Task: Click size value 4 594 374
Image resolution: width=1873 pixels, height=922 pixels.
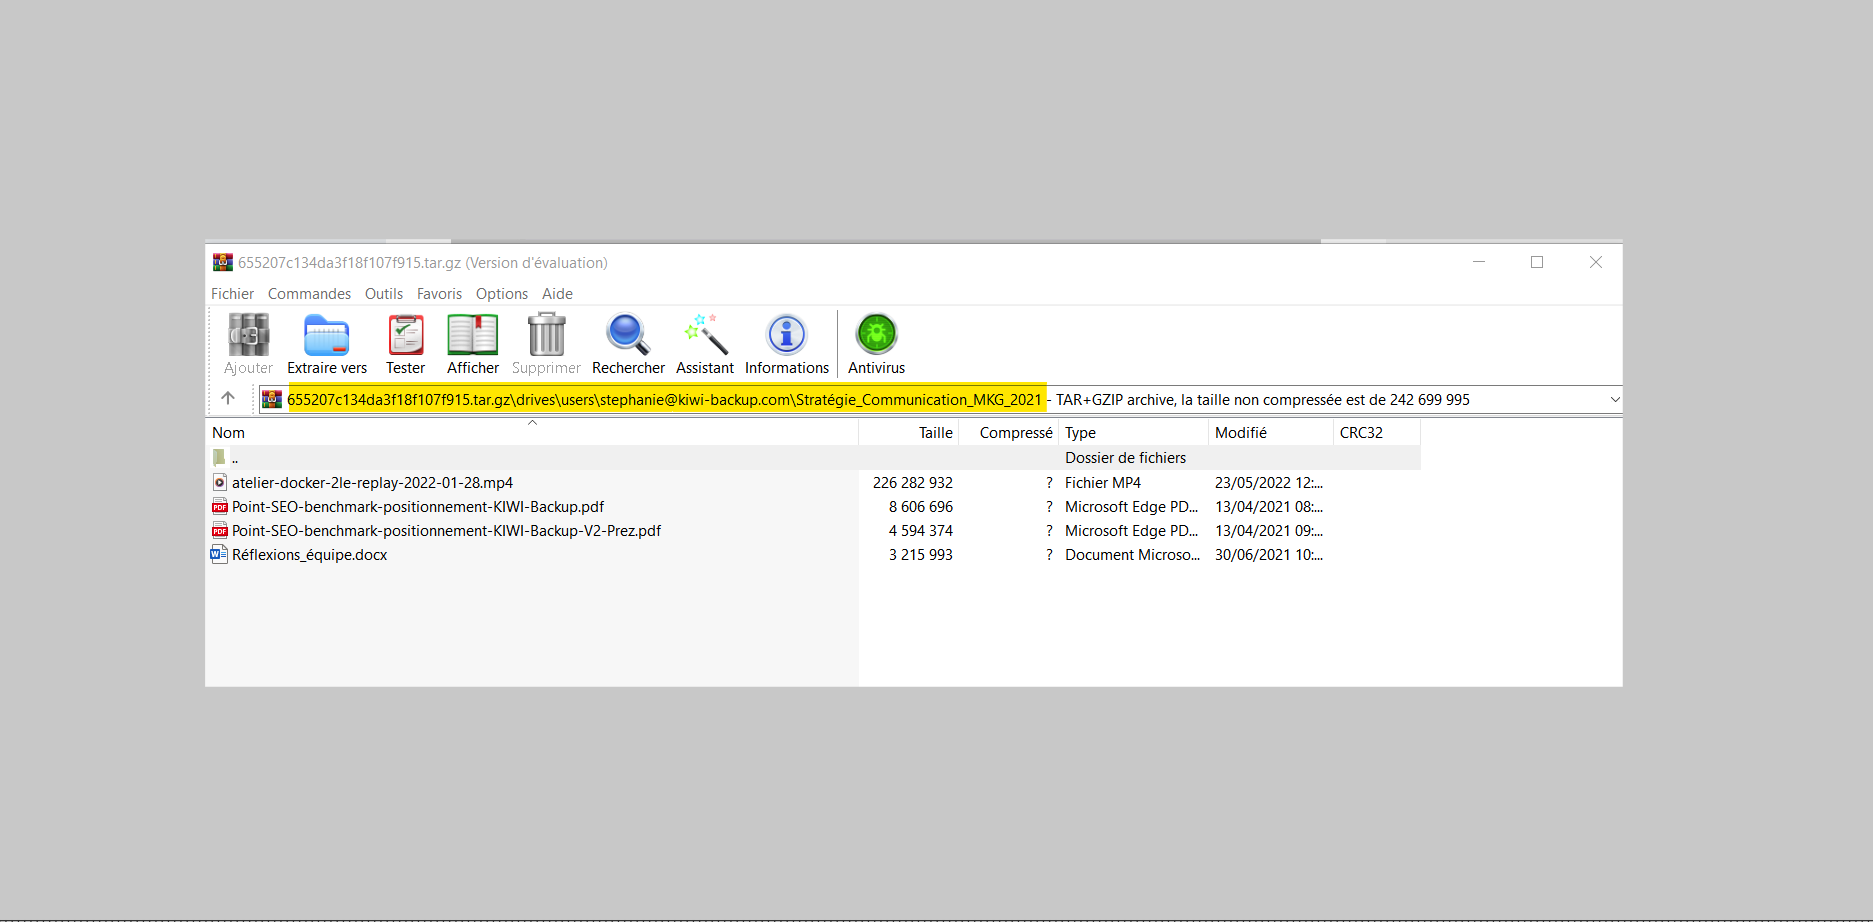Action: [921, 531]
